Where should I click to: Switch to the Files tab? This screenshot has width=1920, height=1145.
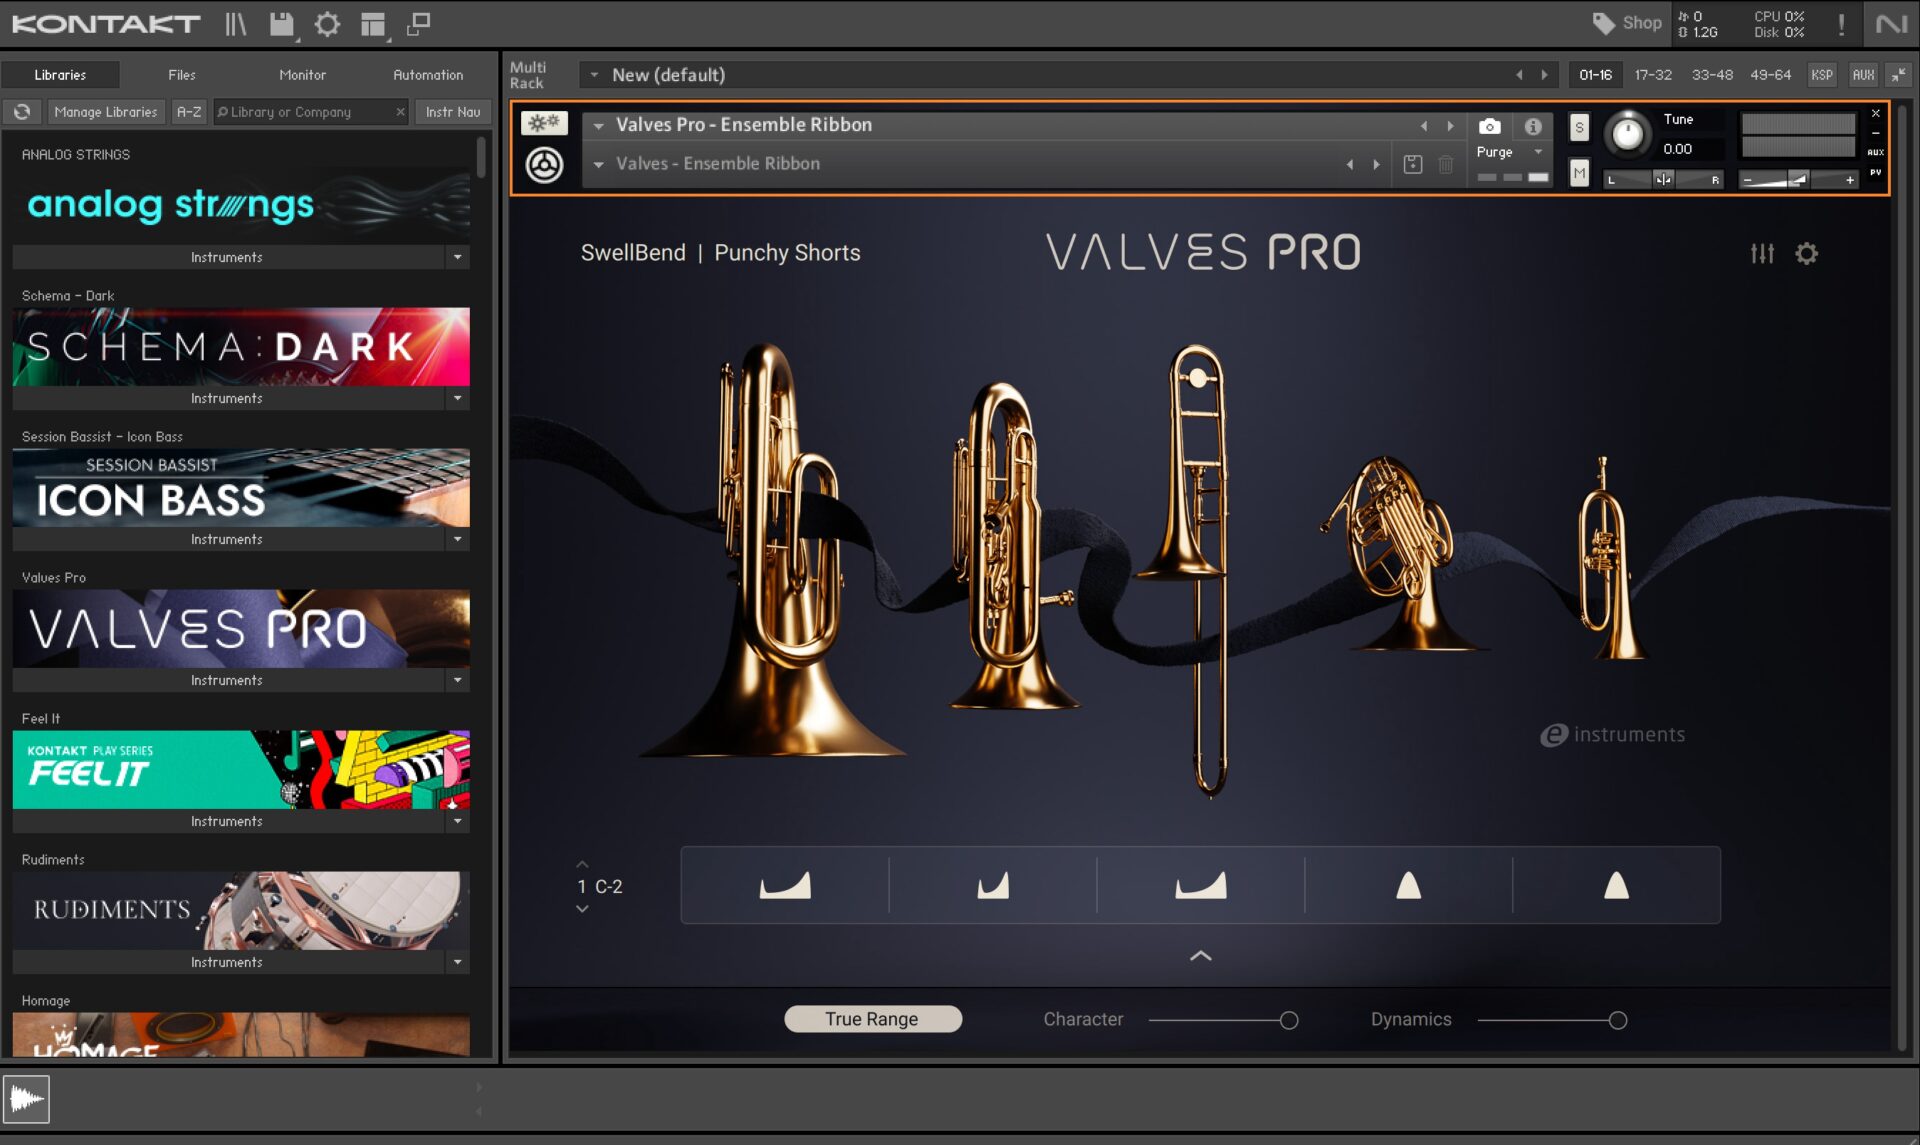[x=181, y=74]
